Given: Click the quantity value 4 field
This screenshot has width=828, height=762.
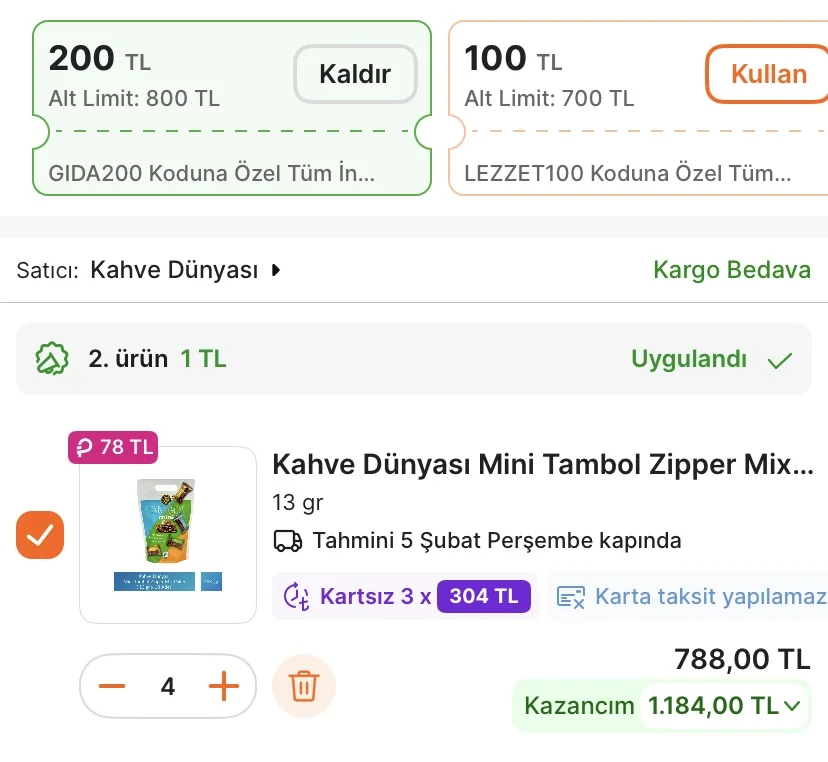Looking at the screenshot, I should coord(168,687).
